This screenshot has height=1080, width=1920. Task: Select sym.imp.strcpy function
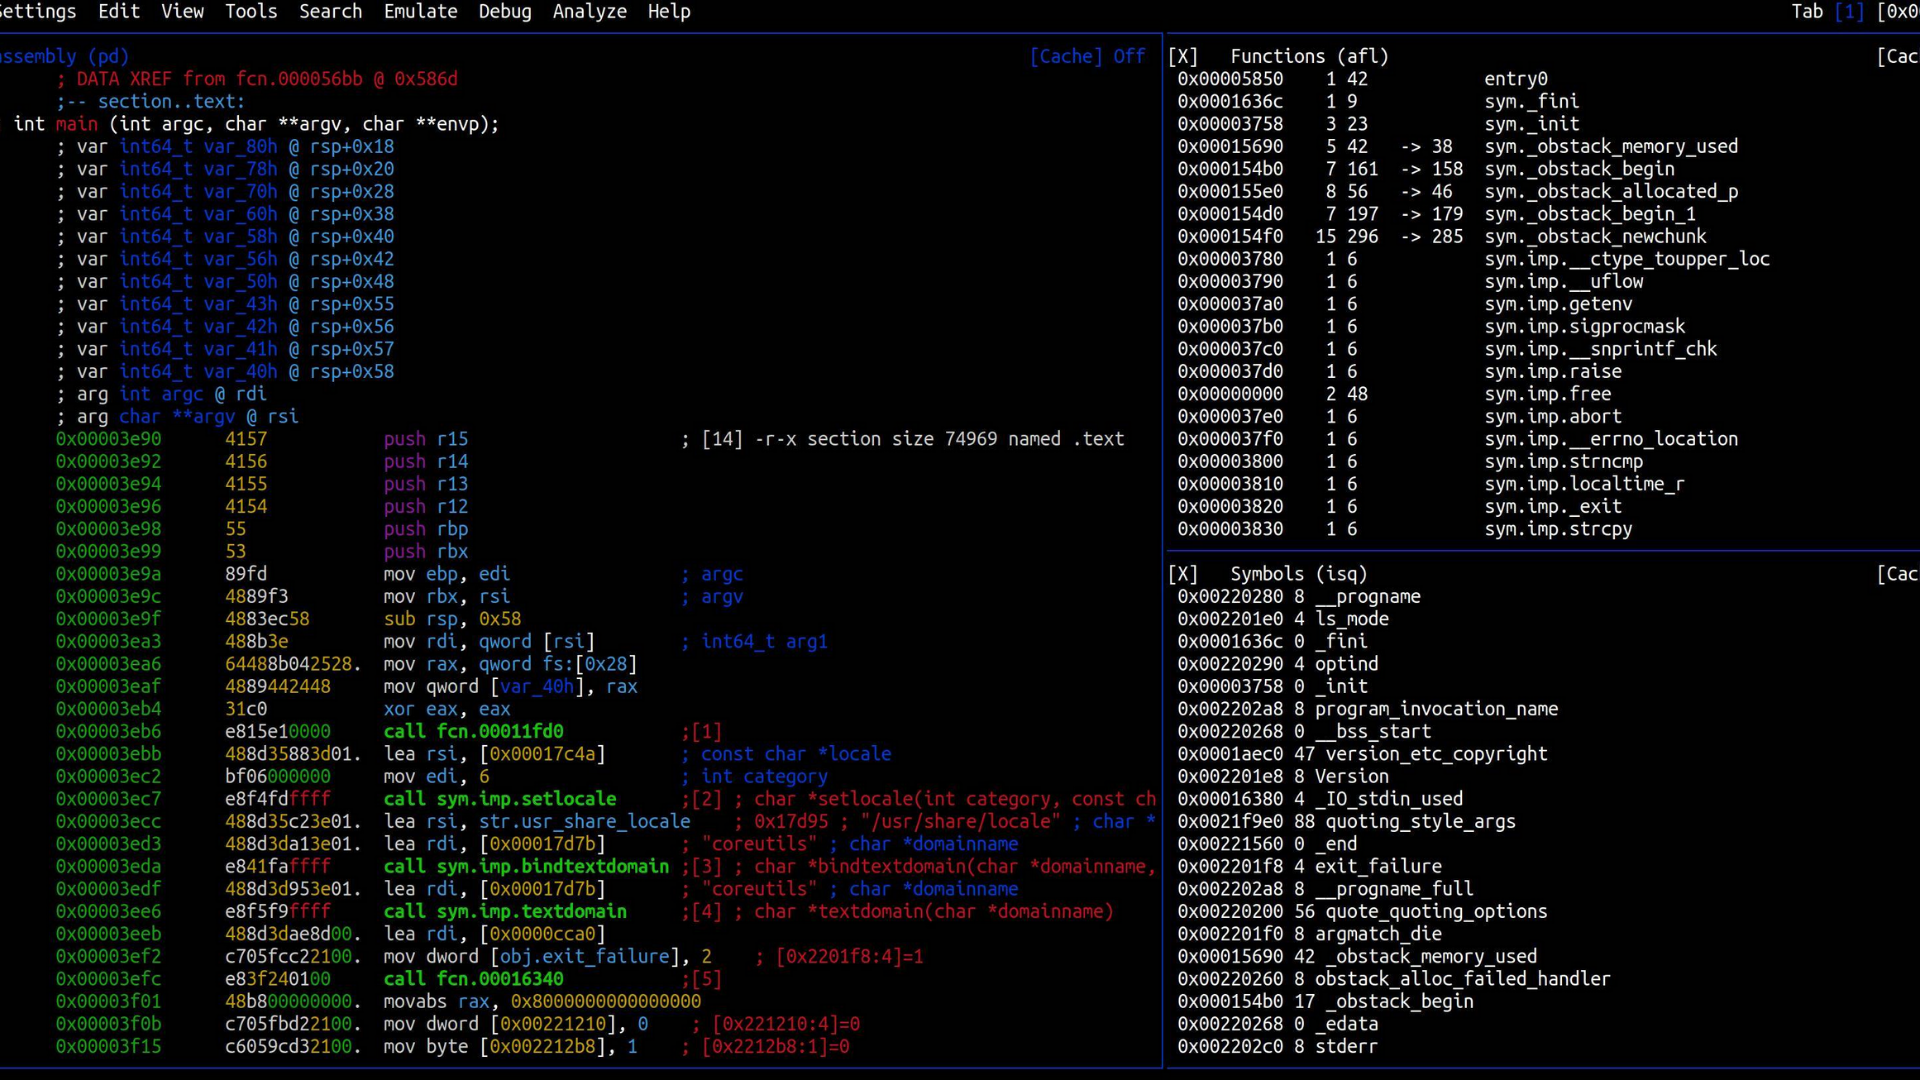click(x=1558, y=528)
